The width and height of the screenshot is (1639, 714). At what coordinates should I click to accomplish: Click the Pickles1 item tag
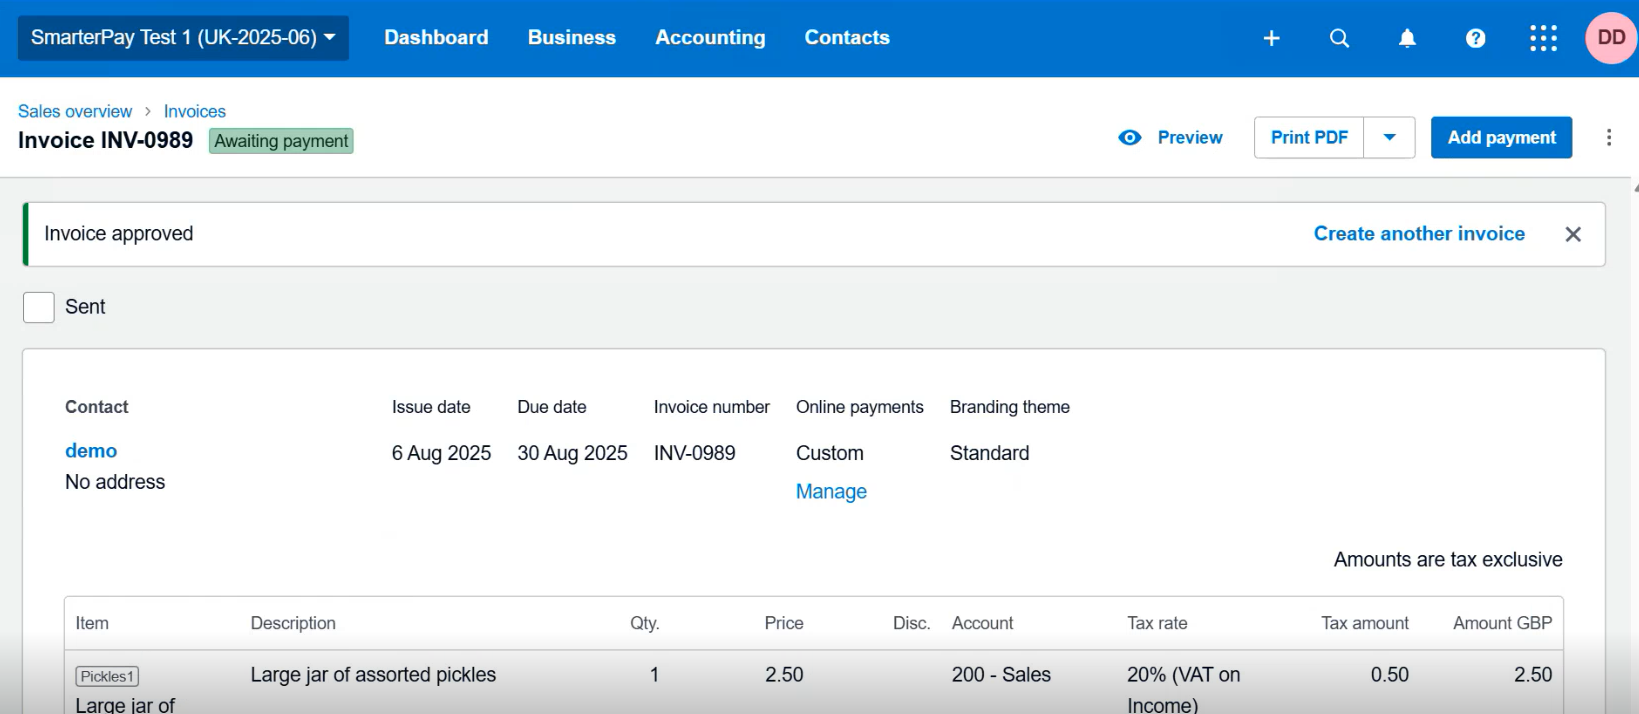pos(107,677)
